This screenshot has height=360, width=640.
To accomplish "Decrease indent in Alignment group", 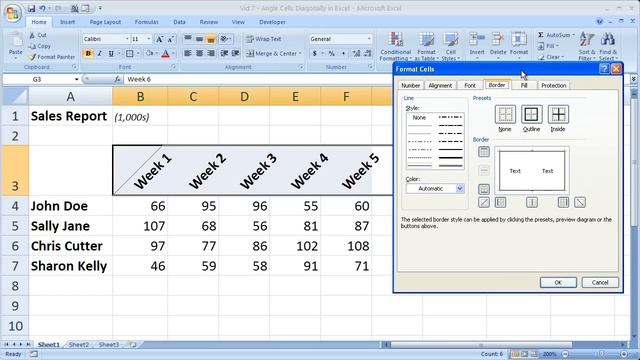I will [x=224, y=53].
